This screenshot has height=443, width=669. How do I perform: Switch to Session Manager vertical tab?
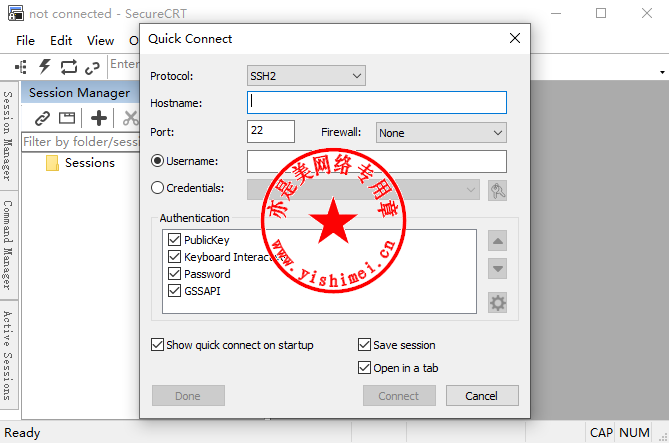click(8, 136)
